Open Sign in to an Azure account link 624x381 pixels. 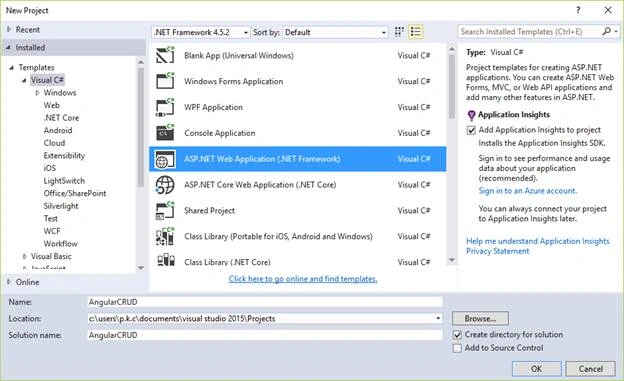(527, 191)
